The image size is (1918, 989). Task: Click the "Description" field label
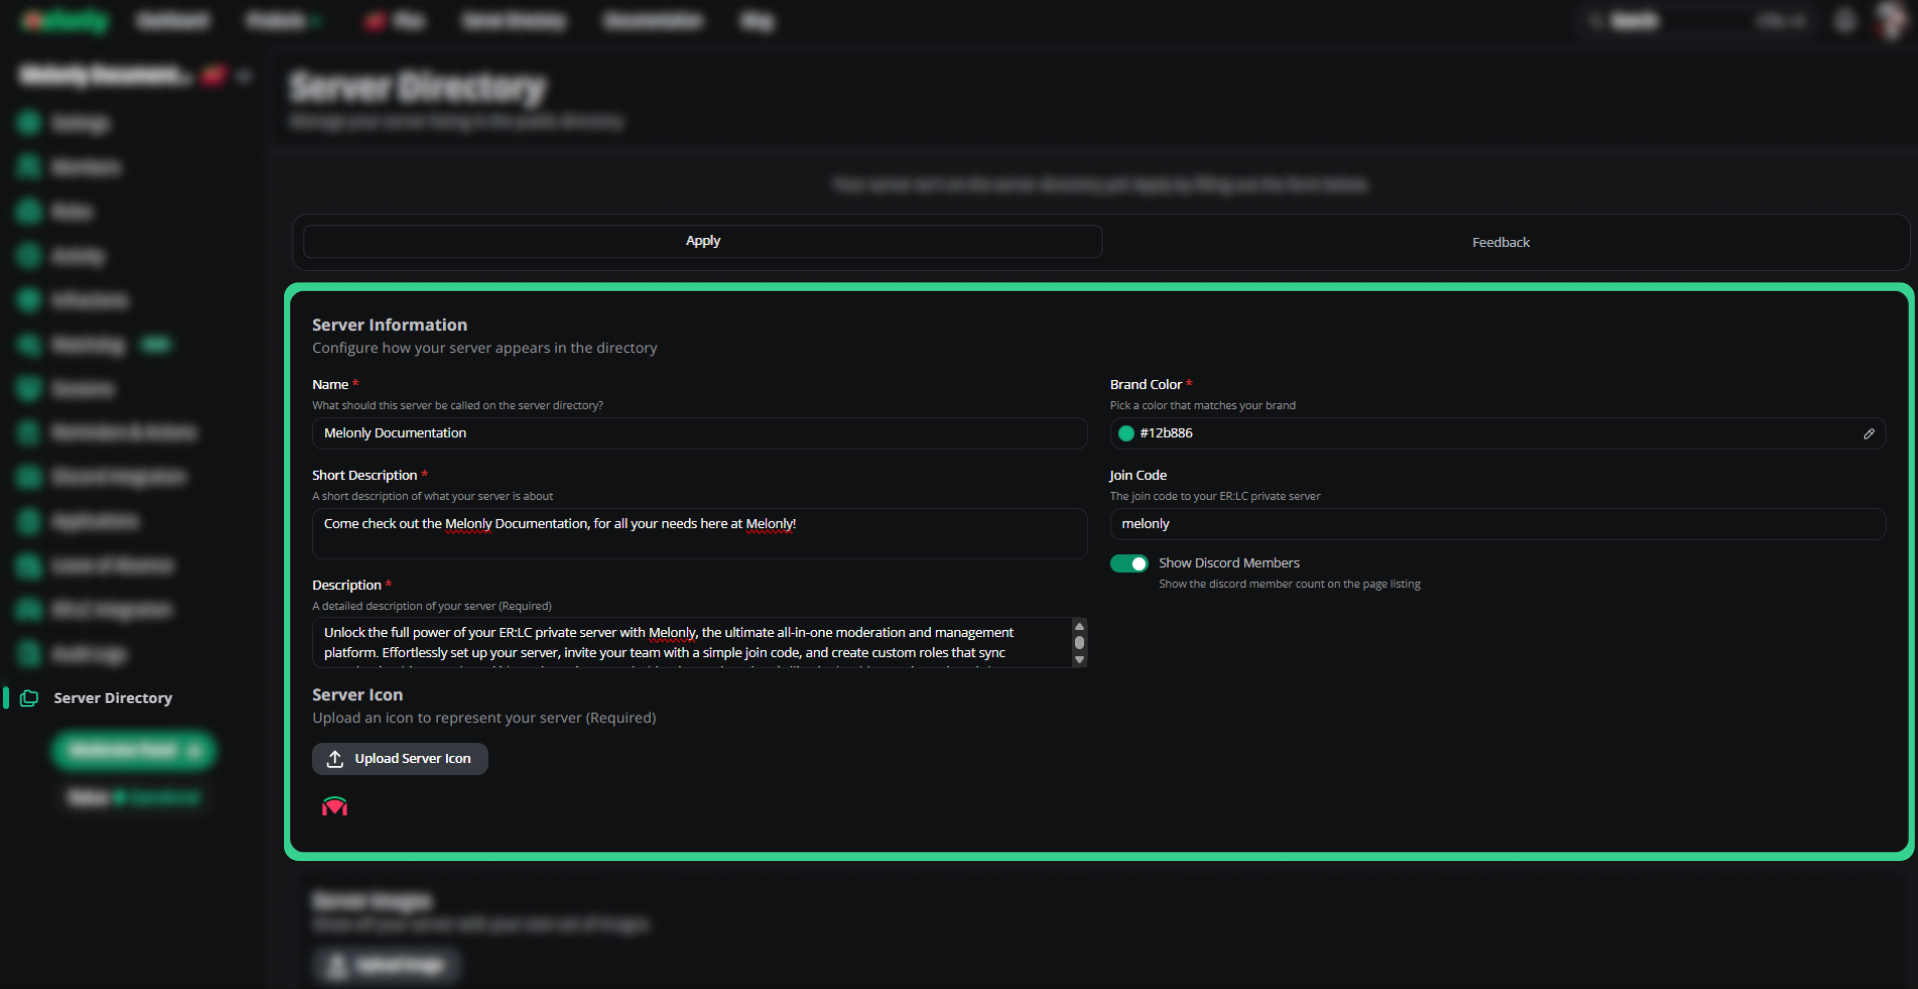[x=346, y=585]
